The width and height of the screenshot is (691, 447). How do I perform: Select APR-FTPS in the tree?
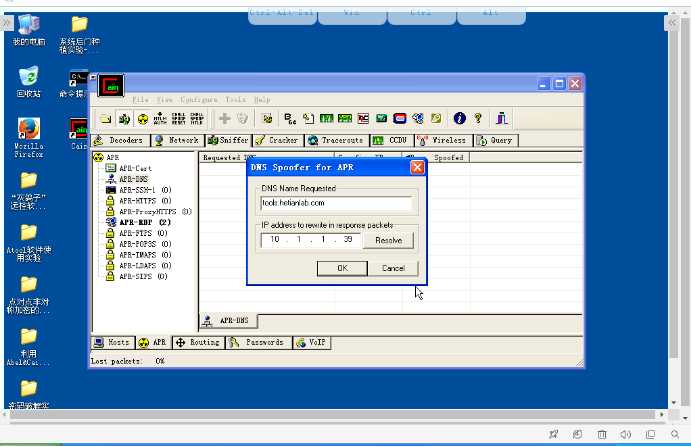(x=137, y=233)
